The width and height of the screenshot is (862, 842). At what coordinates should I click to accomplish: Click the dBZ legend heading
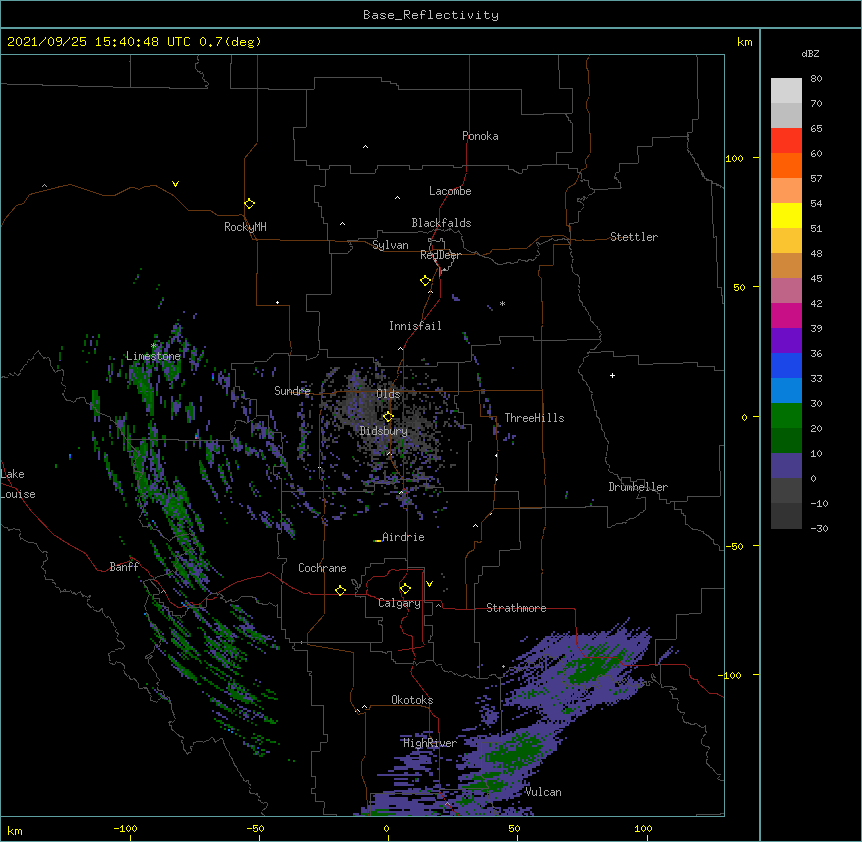810,54
